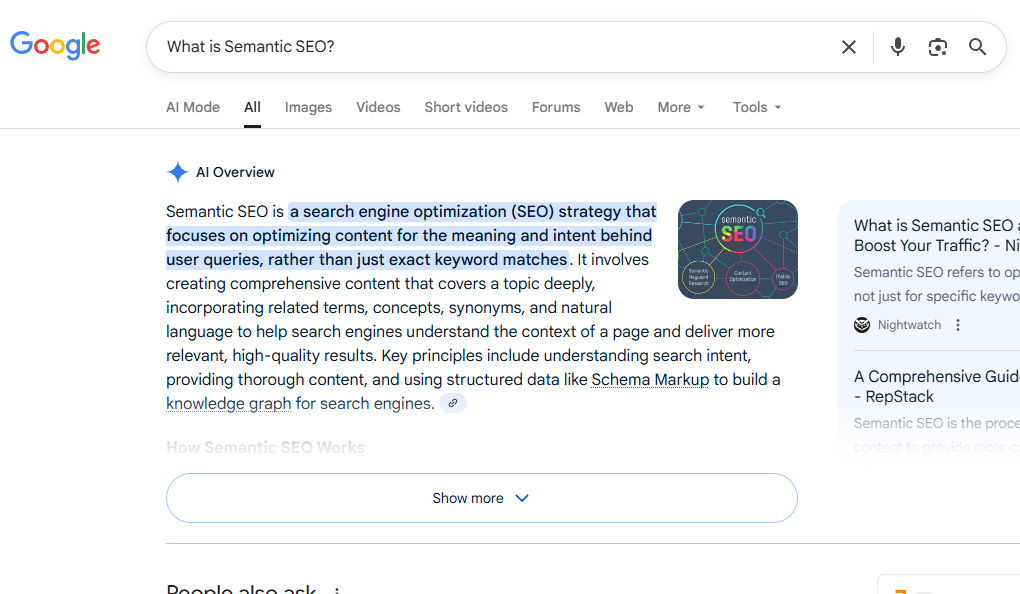Select the AI Mode tab

click(x=192, y=107)
